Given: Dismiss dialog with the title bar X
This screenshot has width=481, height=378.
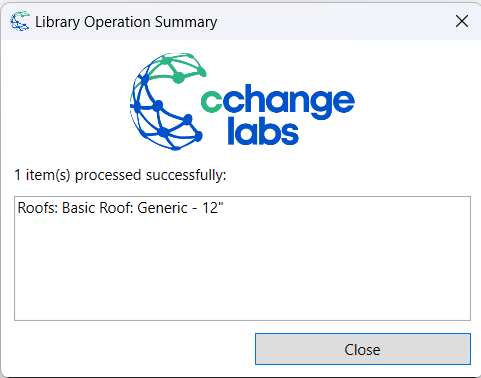Looking at the screenshot, I should [x=462, y=21].
